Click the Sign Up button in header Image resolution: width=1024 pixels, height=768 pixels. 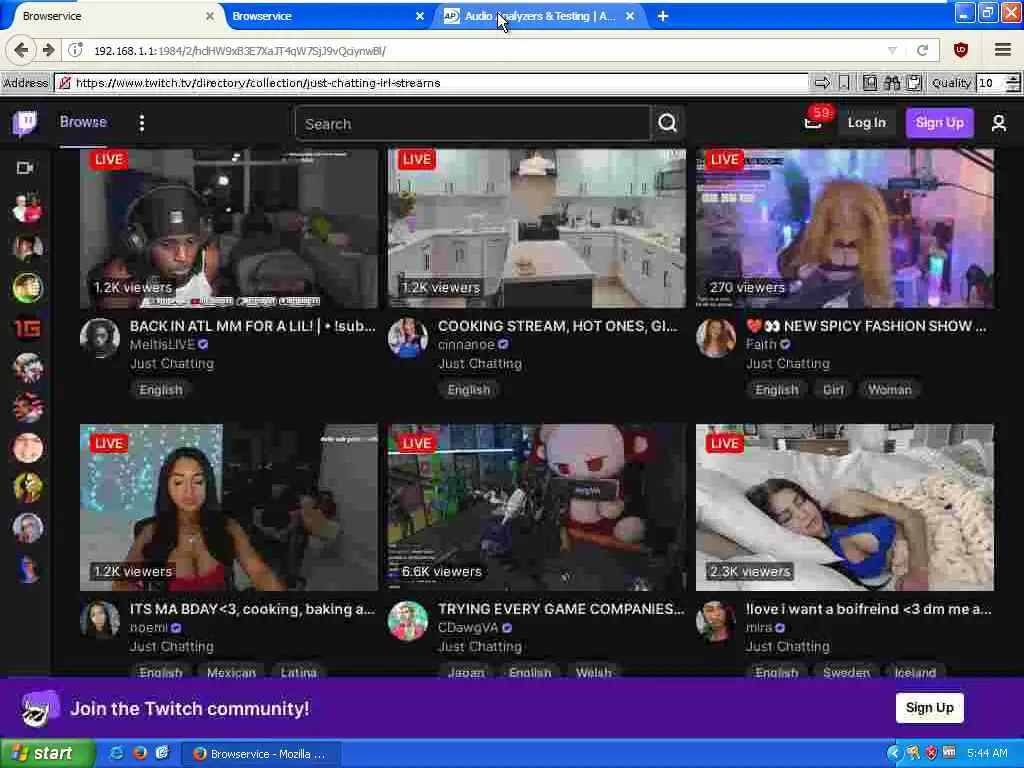[939, 123]
